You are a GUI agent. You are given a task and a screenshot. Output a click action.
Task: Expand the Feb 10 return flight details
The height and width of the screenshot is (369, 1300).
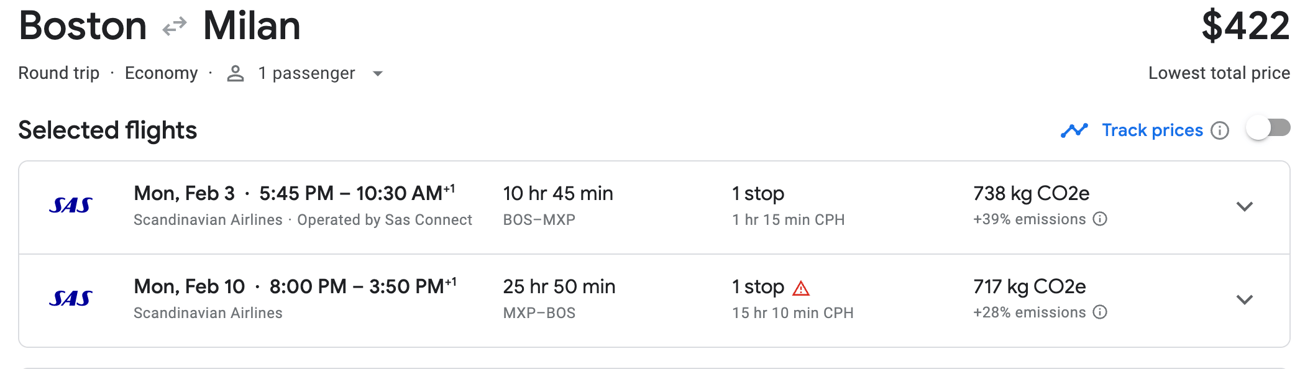click(x=1244, y=300)
